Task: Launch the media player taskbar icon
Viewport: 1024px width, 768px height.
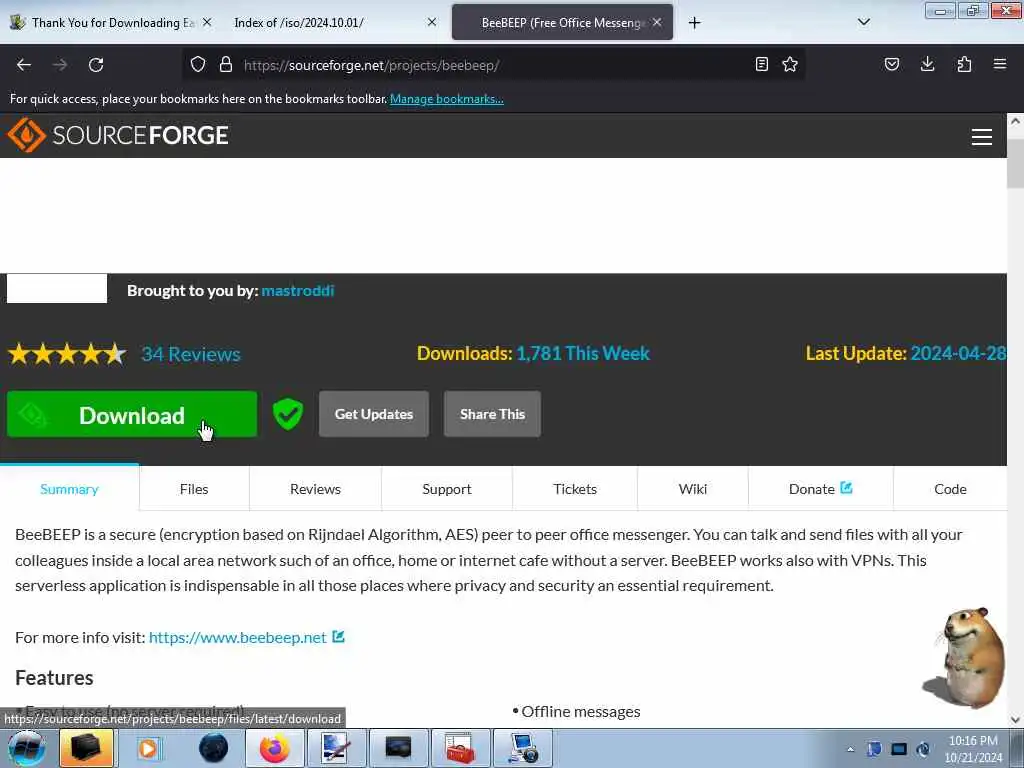Action: click(148, 748)
